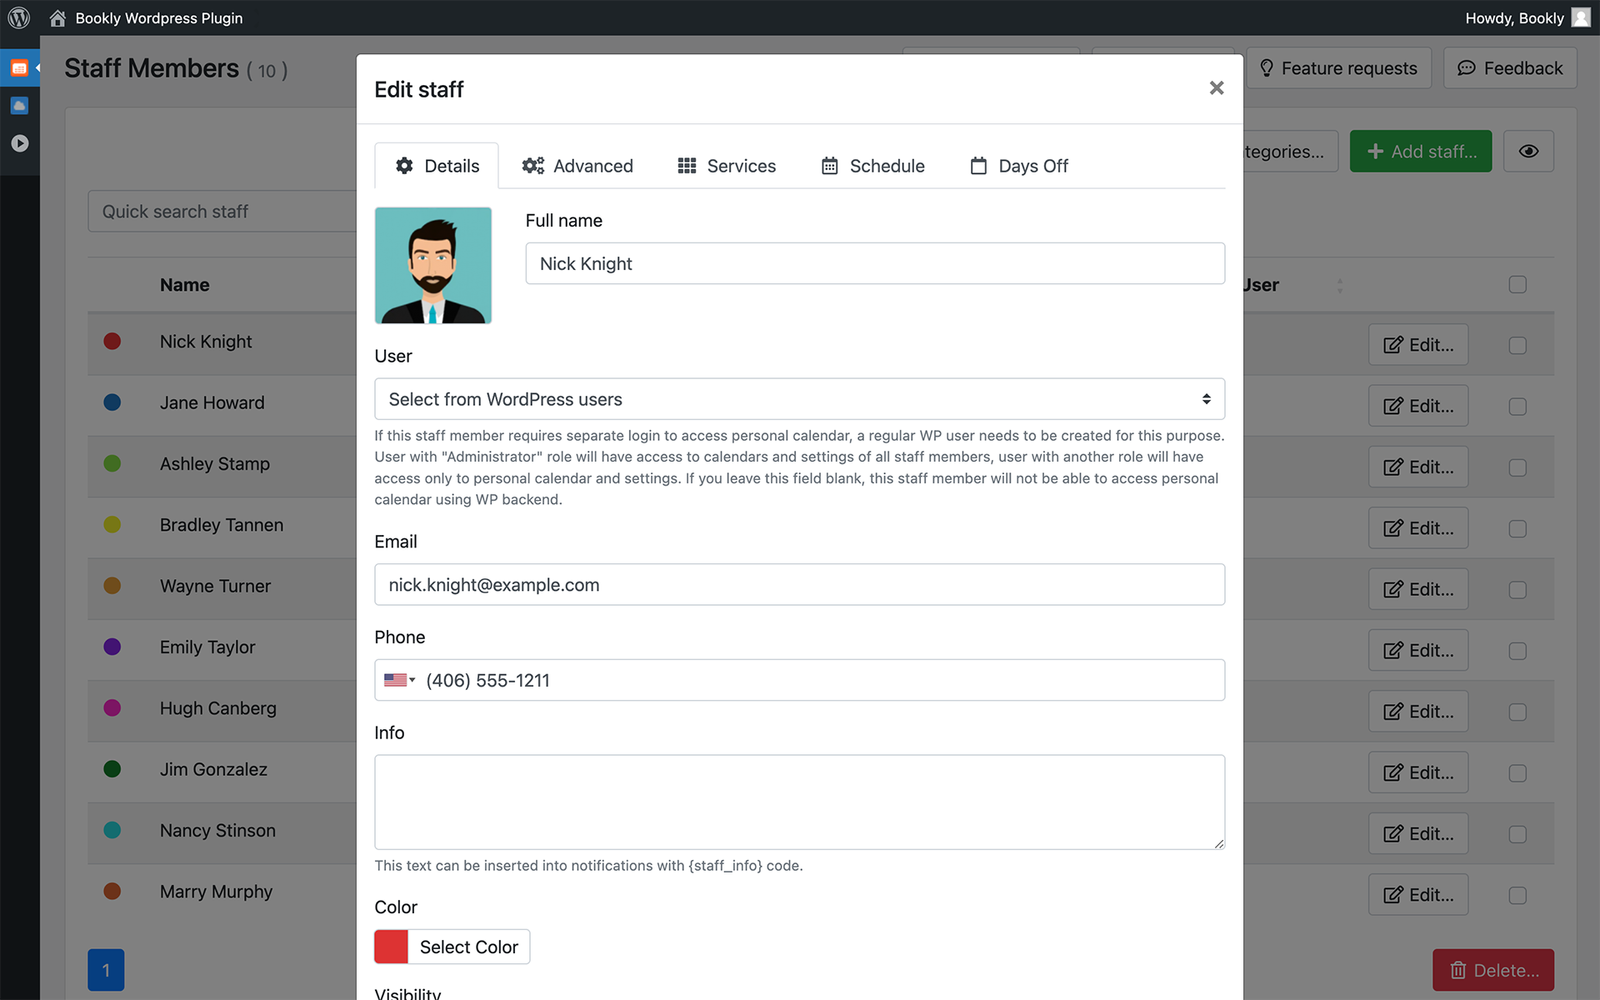The height and width of the screenshot is (1000, 1600).
Task: Click the Feedback button
Action: tap(1510, 68)
